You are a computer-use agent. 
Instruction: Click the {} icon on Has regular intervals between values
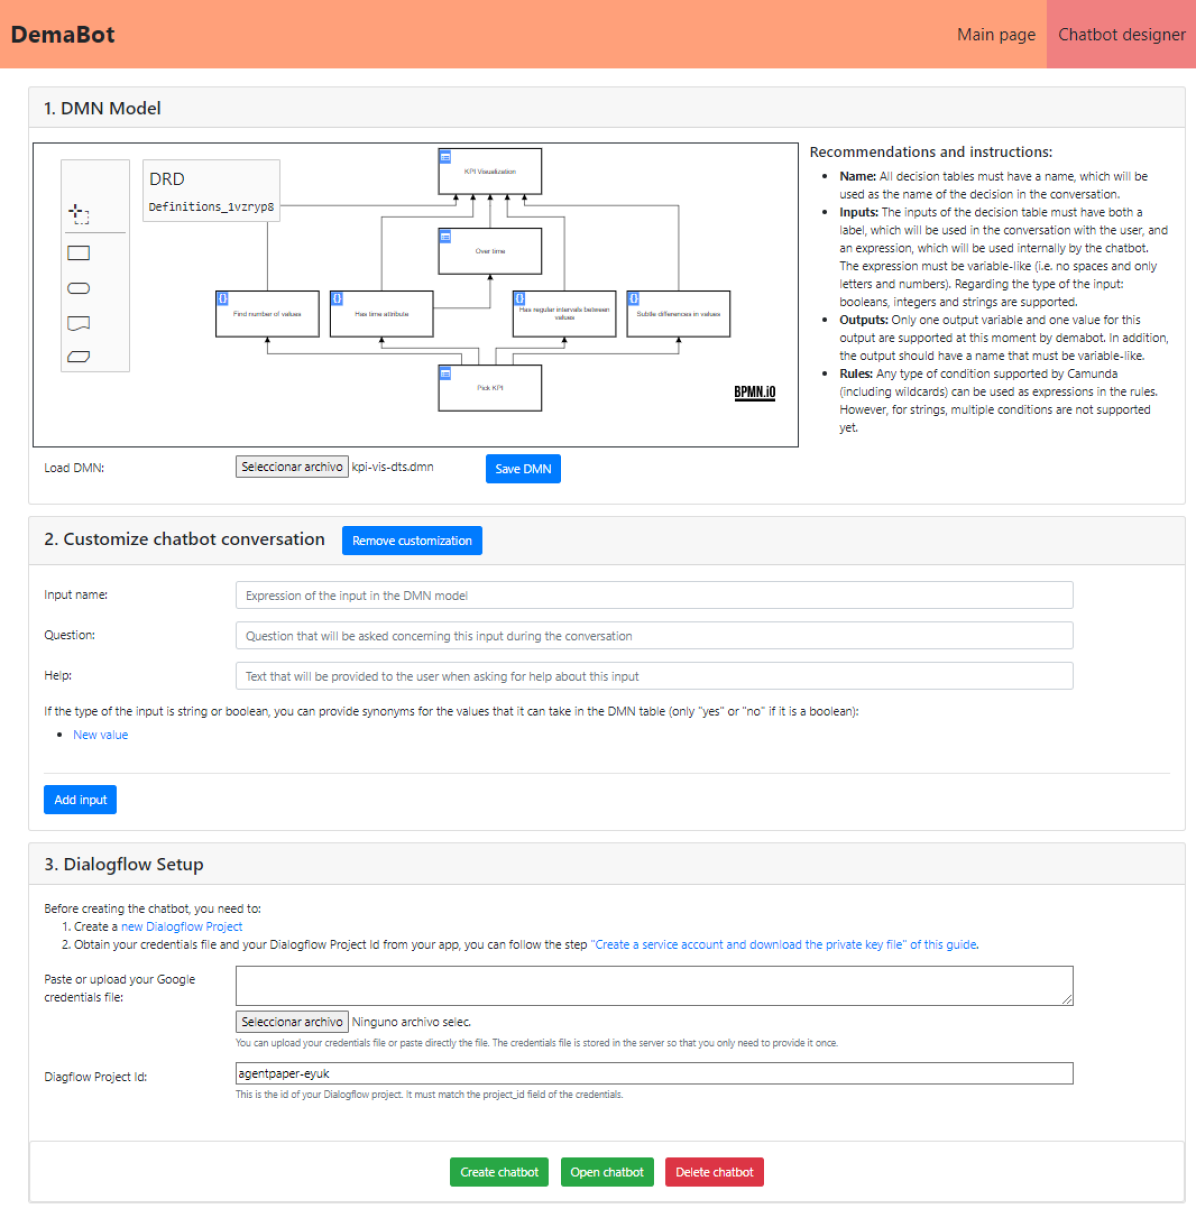tap(520, 297)
